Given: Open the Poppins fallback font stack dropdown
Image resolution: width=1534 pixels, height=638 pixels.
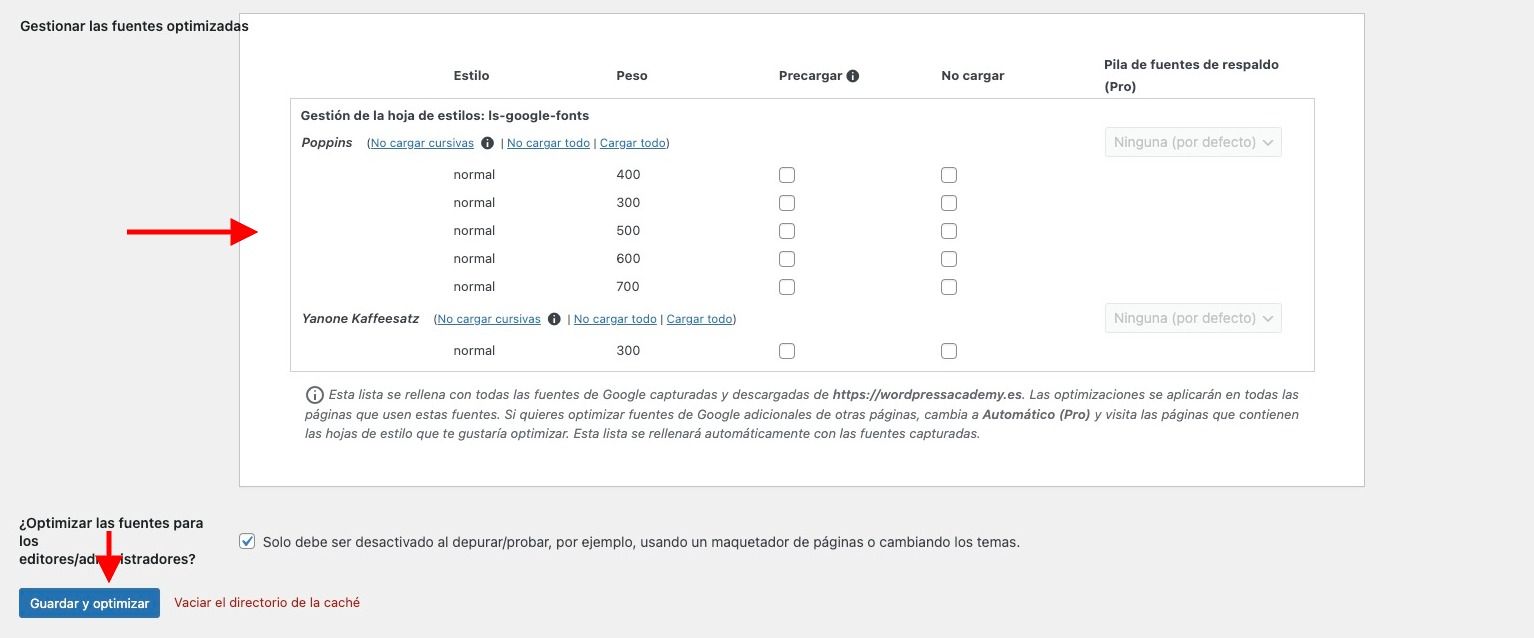Looking at the screenshot, I should point(1193,142).
